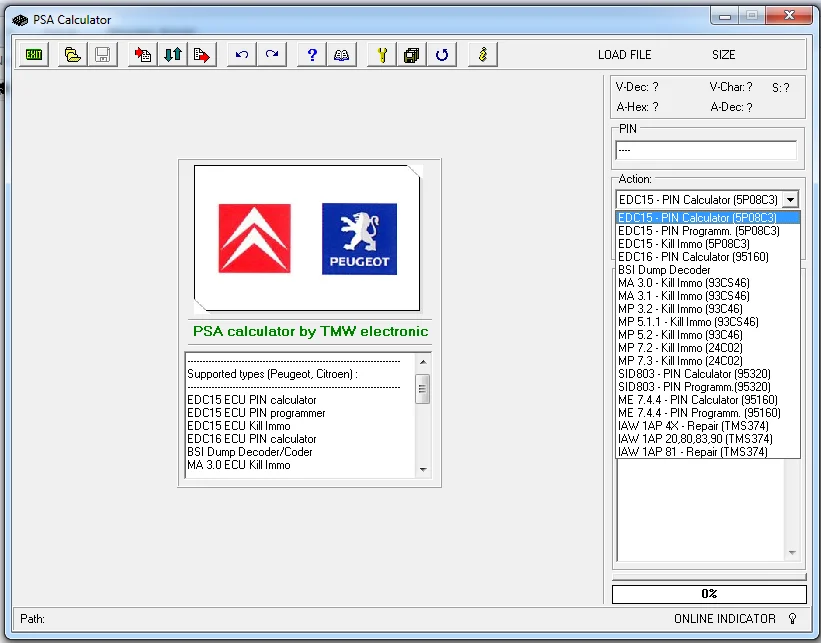This screenshot has width=821, height=643.
Task: Choose EDC15 - Kill Immo (5P08C3)
Action: pos(708,243)
